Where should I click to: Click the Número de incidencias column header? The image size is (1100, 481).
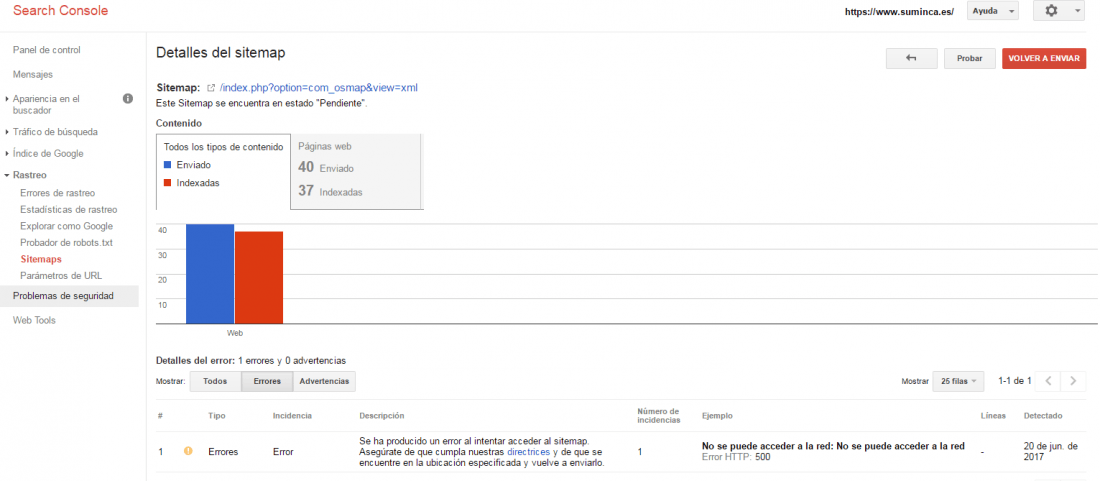[659, 416]
